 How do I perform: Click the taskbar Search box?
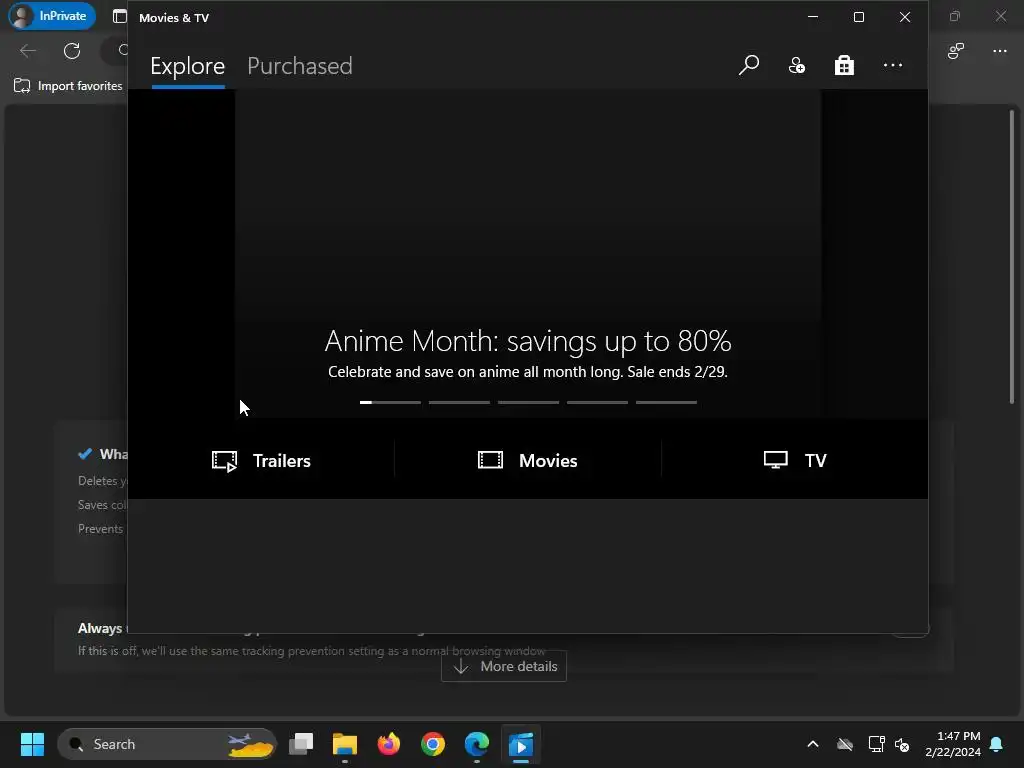pos(167,744)
